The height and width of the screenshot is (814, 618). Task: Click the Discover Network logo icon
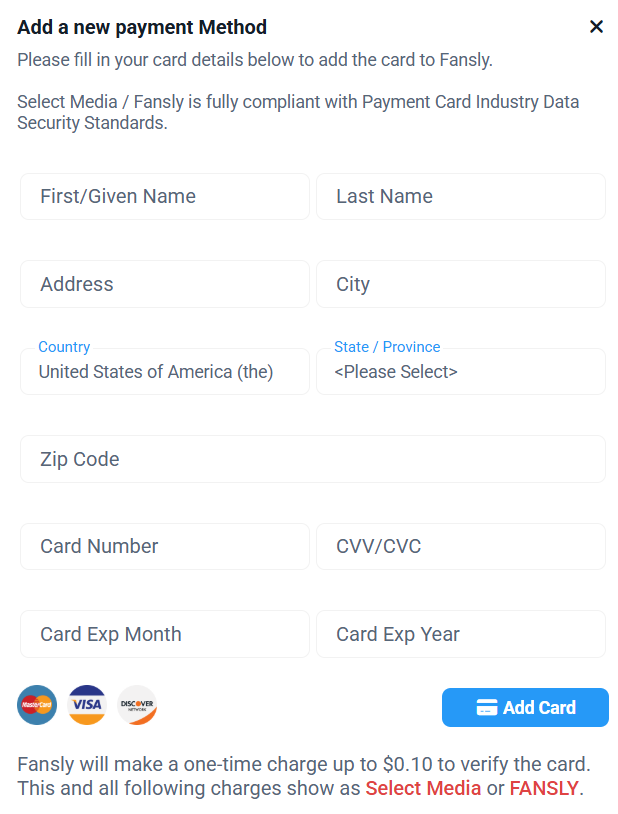tap(137, 705)
